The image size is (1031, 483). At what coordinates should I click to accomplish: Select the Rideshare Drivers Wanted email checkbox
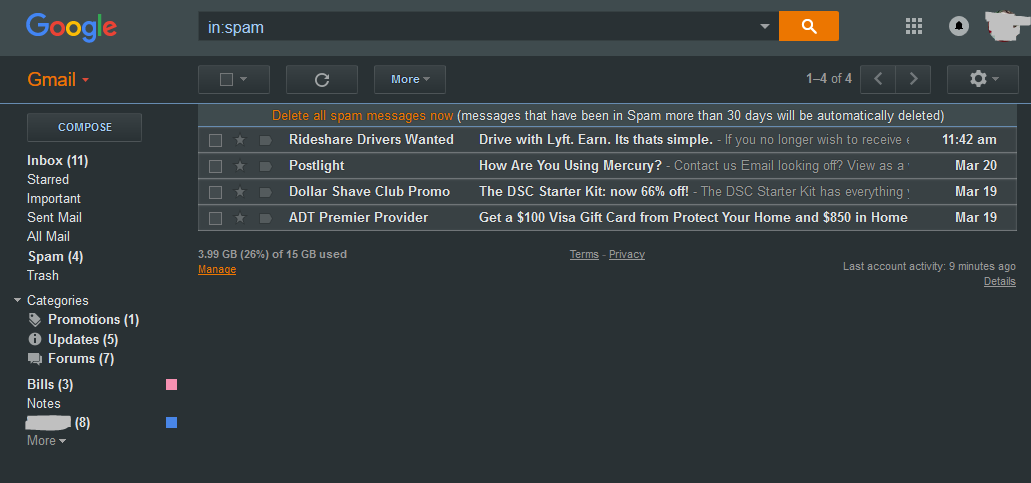pyautogui.click(x=215, y=140)
